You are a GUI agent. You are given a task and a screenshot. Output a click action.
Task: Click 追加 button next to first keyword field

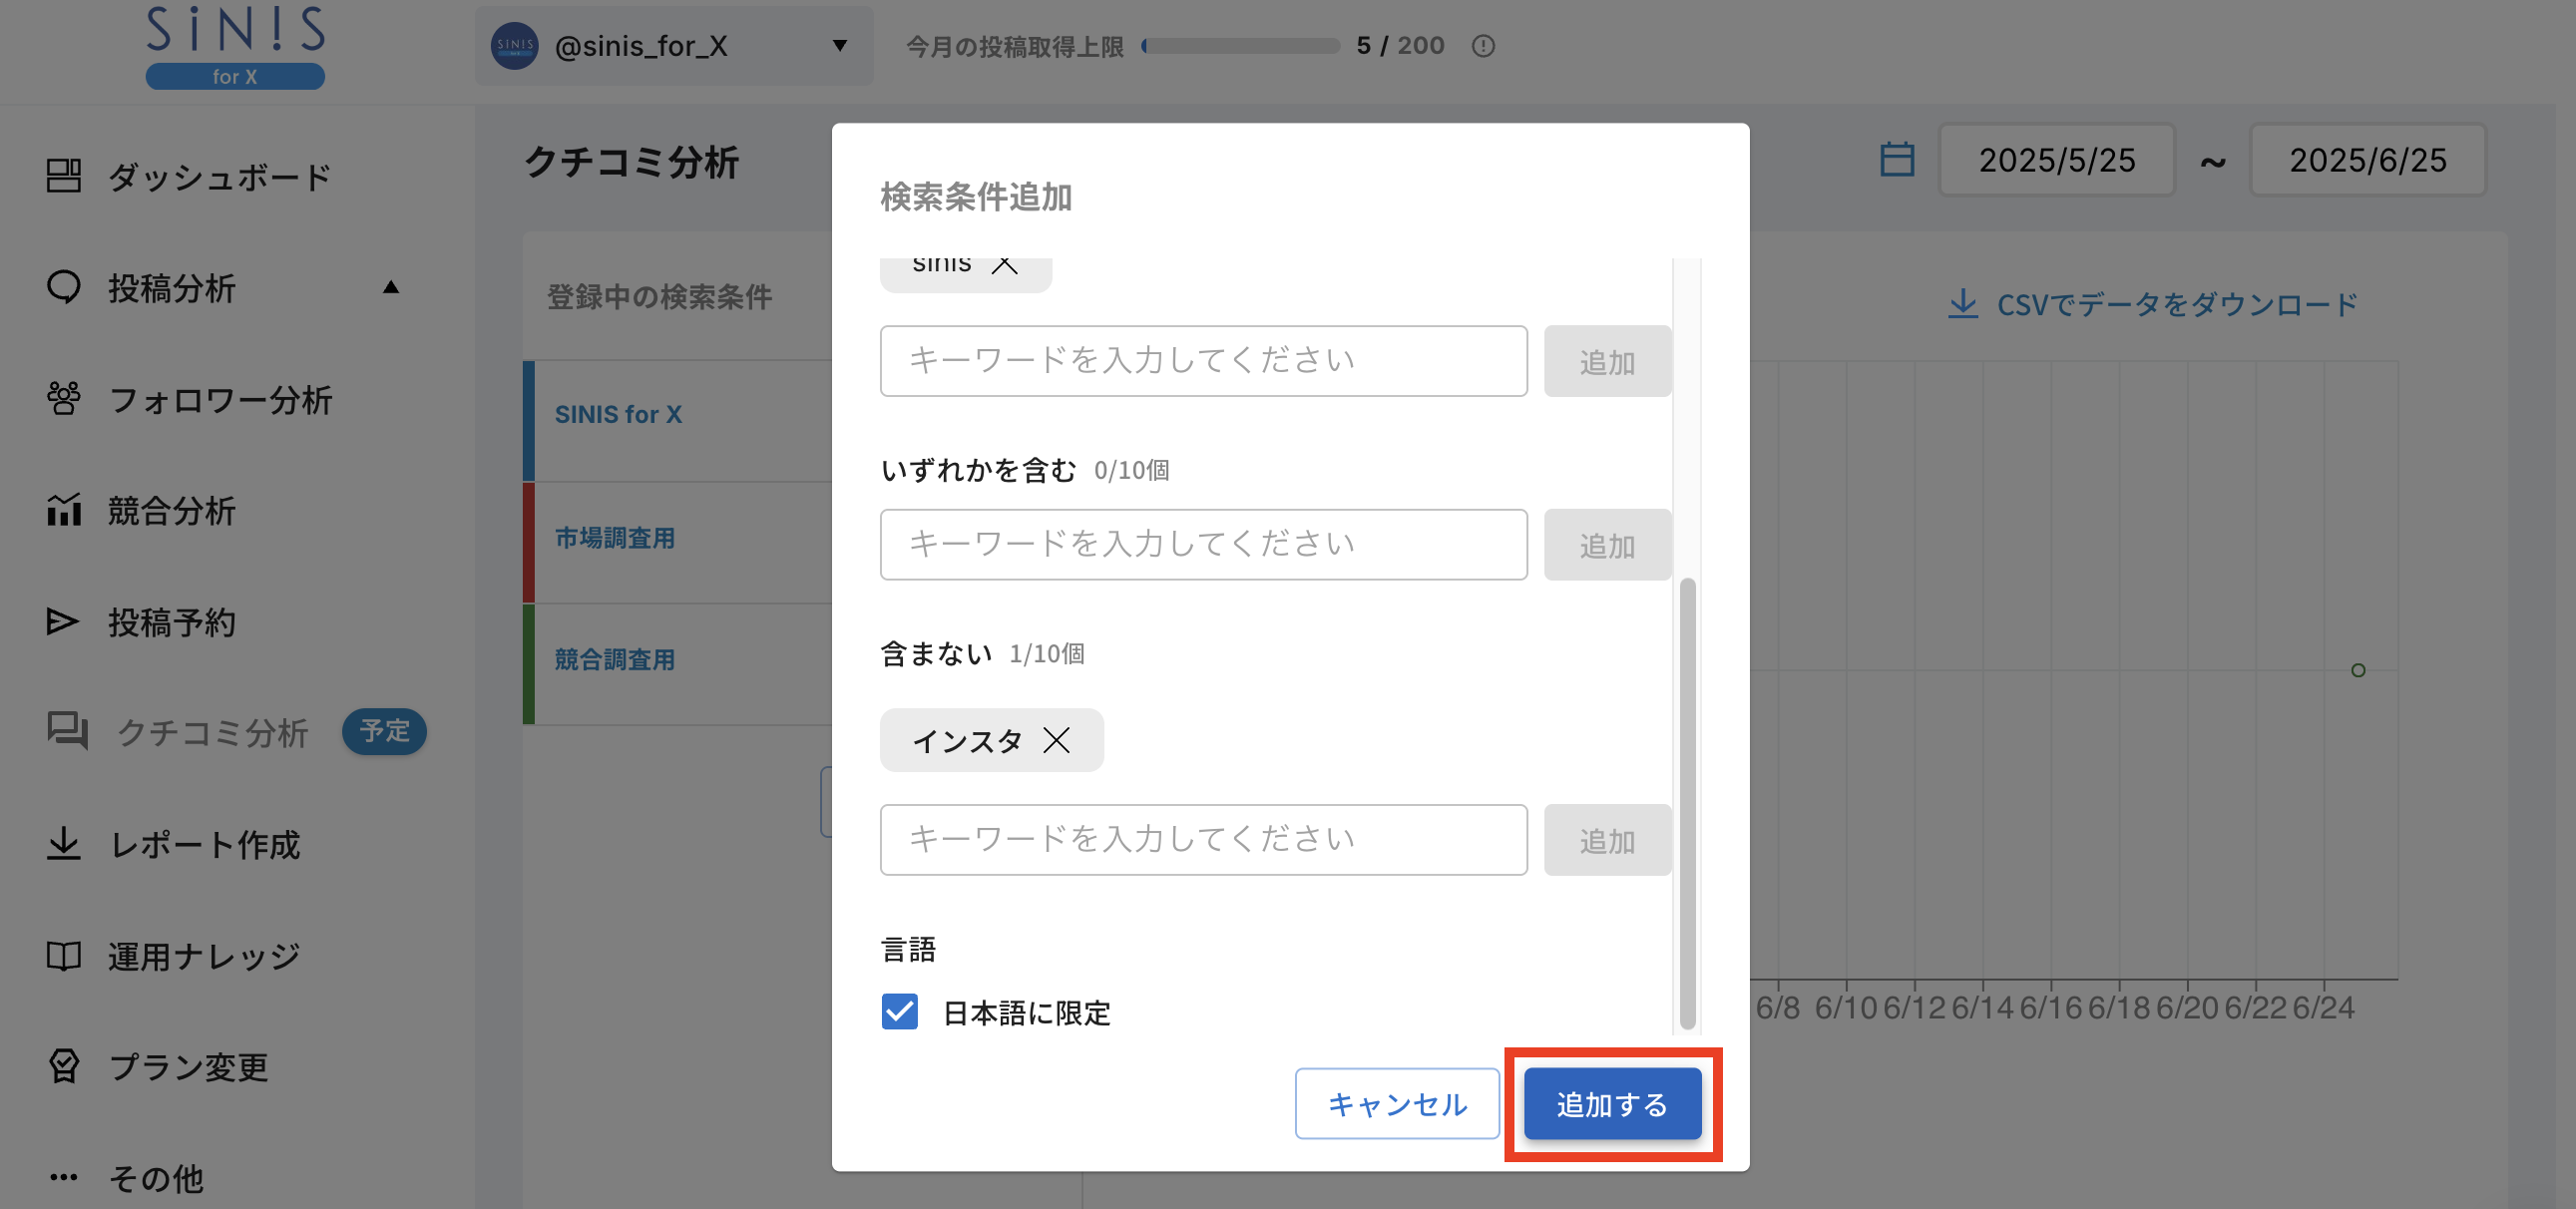point(1607,361)
